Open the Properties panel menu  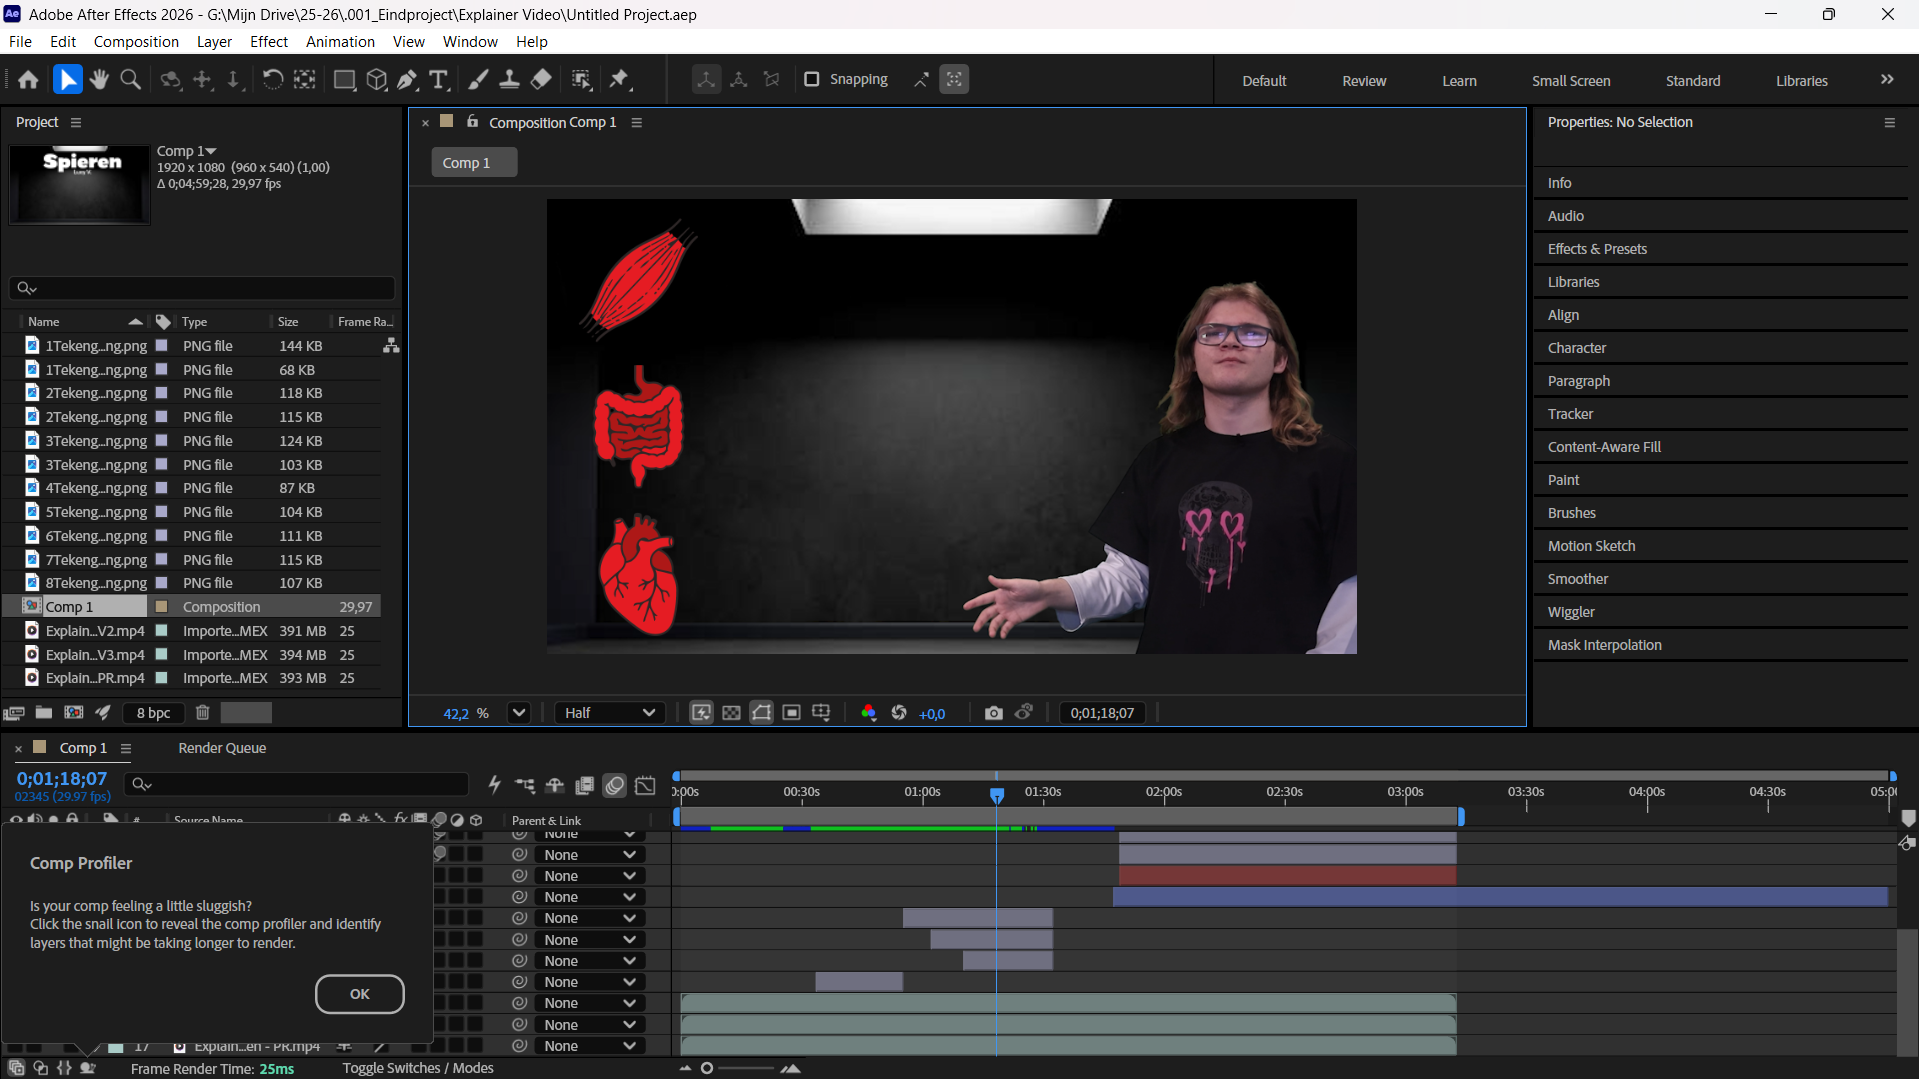1889,123
